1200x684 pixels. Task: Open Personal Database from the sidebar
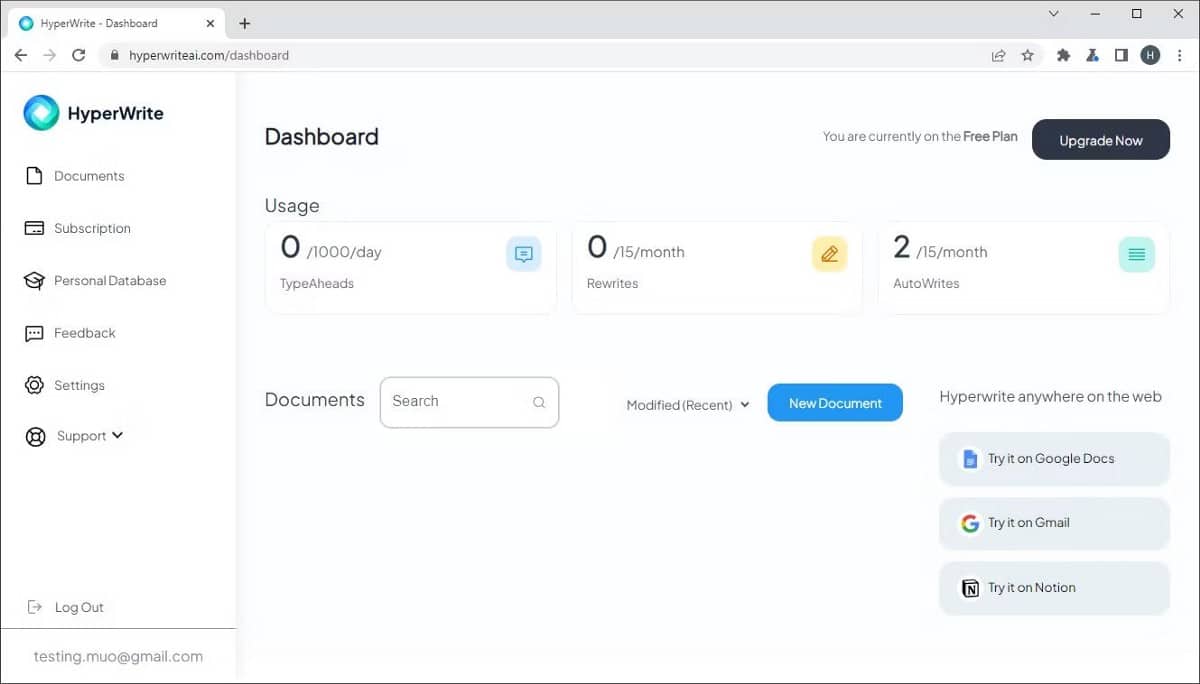109,281
